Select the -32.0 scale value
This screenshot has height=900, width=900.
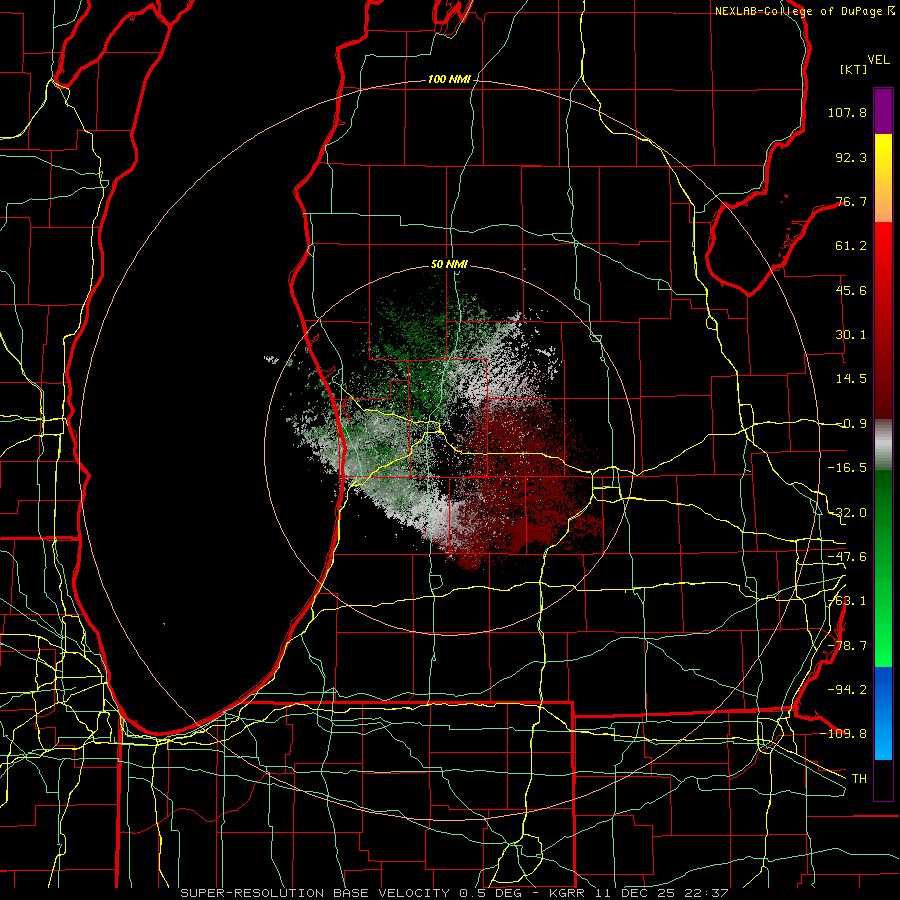pos(847,513)
